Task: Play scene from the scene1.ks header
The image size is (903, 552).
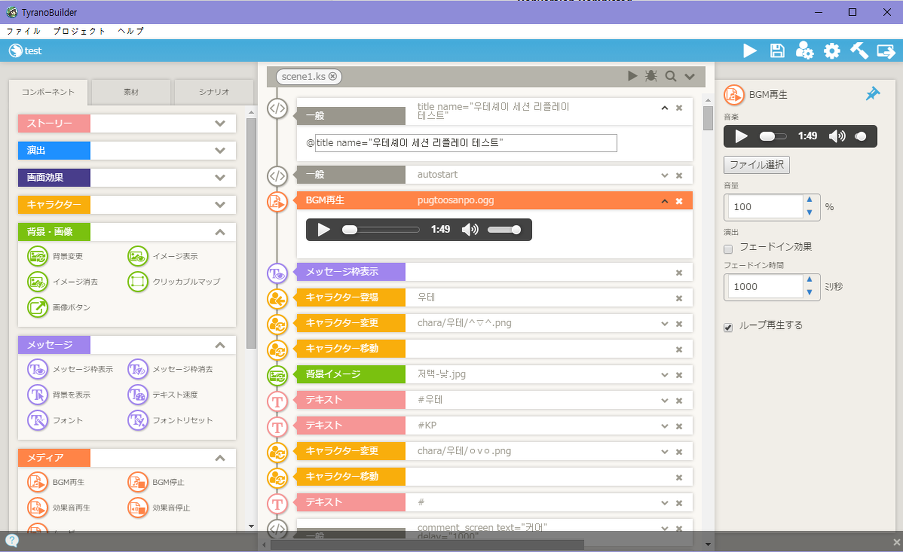Action: point(632,76)
